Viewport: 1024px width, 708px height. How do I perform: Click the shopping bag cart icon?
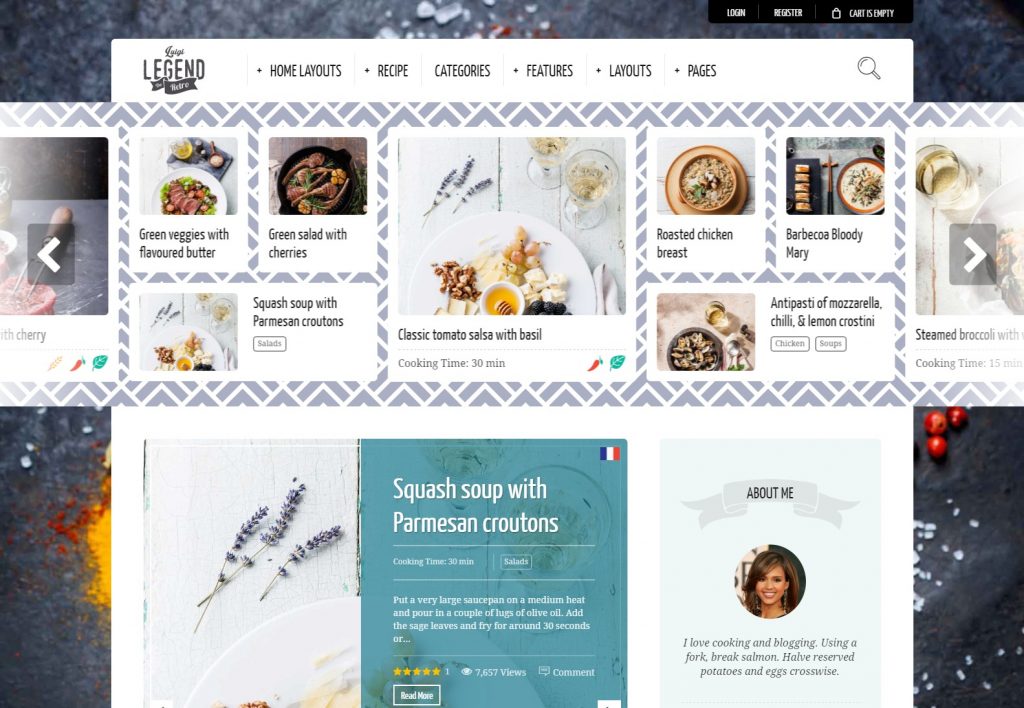click(x=836, y=13)
